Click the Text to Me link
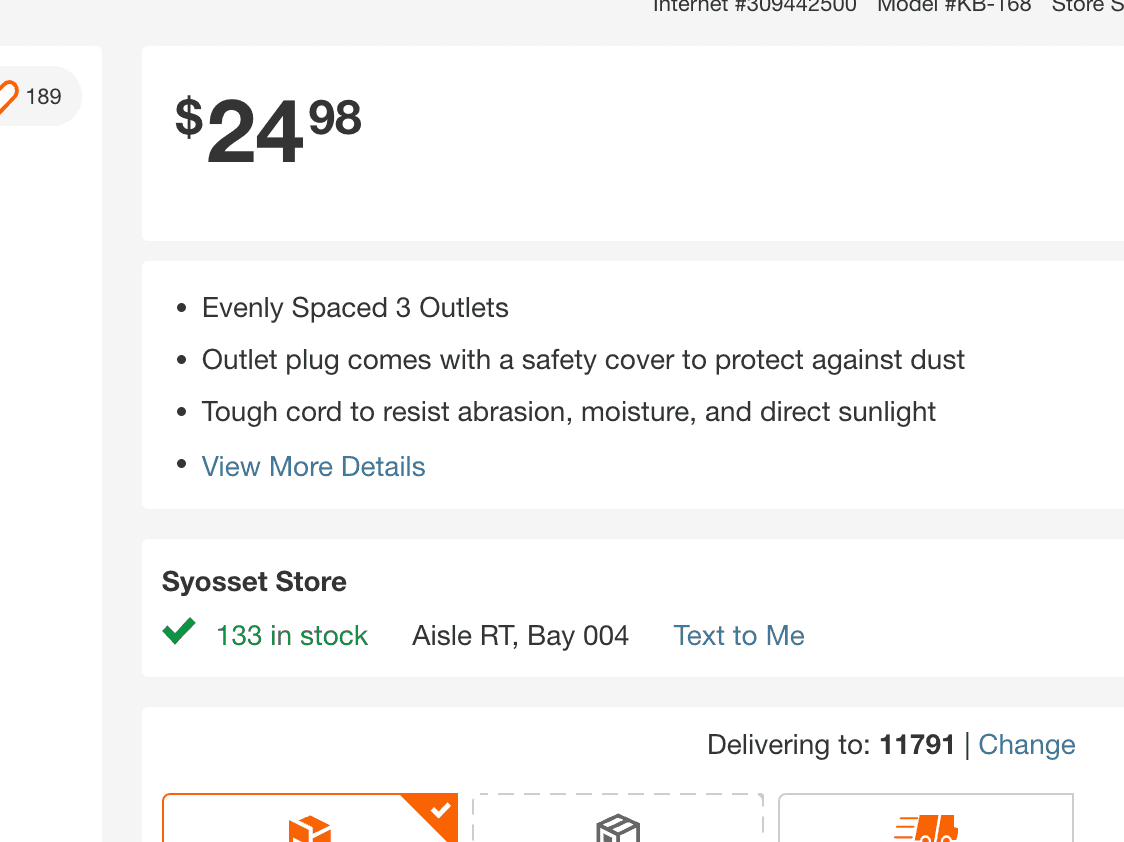 point(738,636)
